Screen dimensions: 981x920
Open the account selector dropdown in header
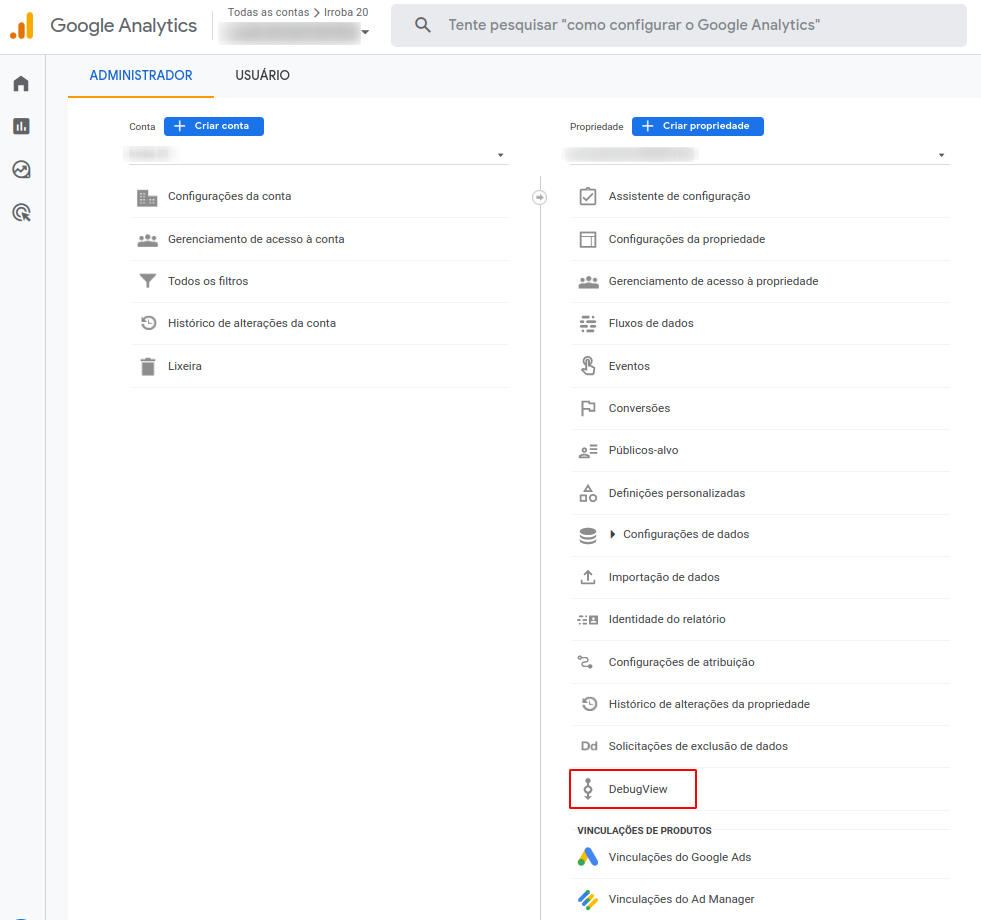[365, 32]
